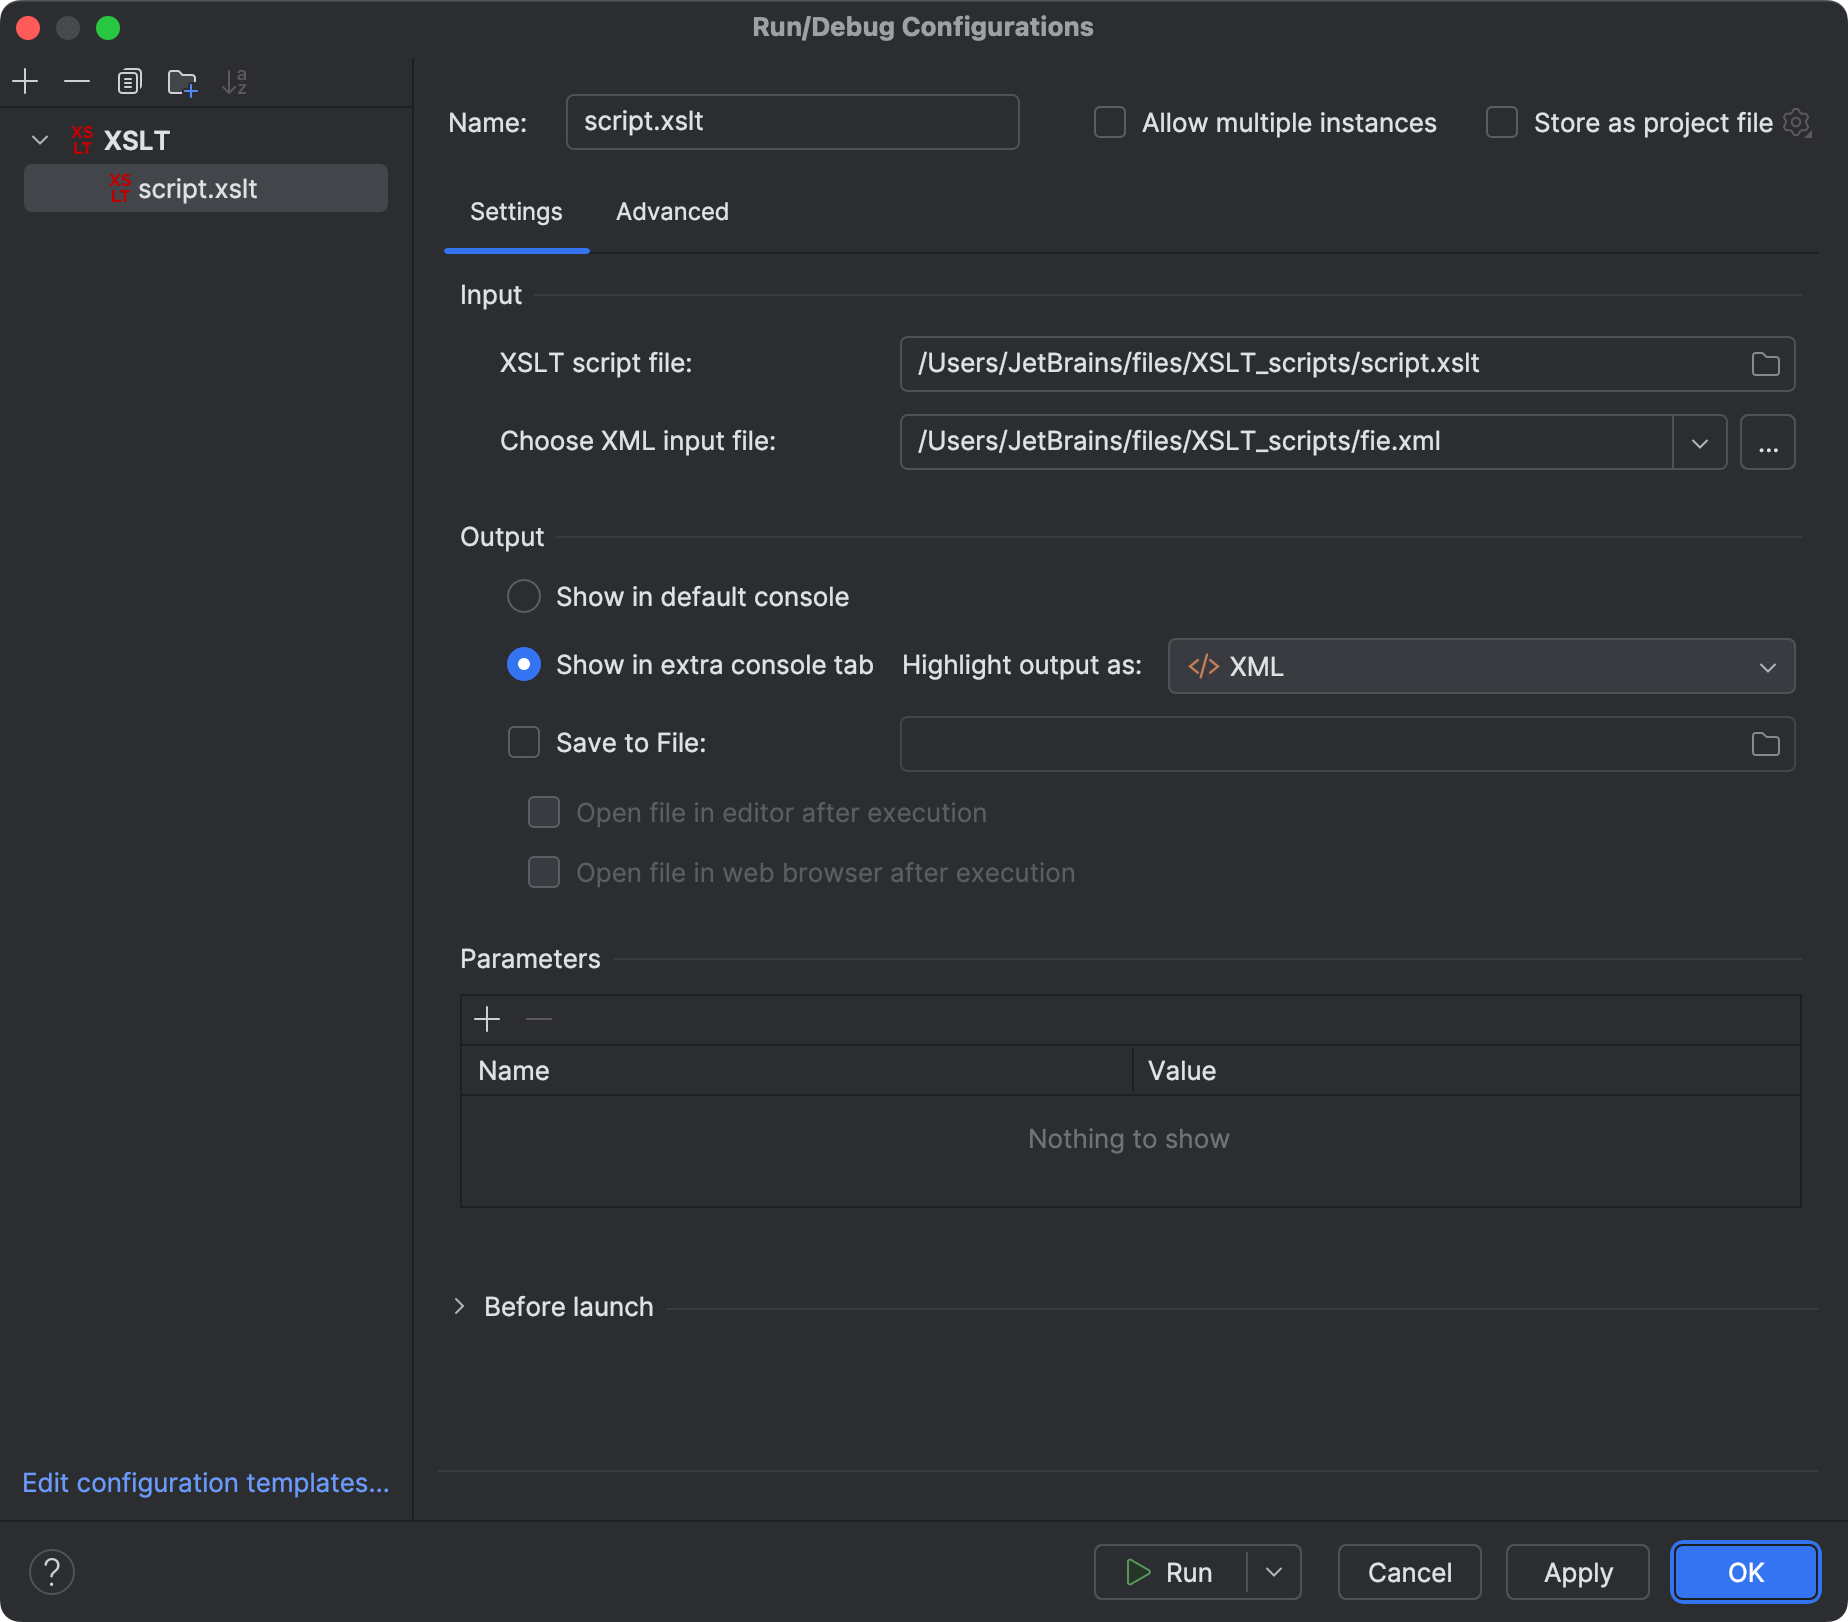Open help from the question mark icon
Screen dimensions: 1848x1622
click(52, 1571)
